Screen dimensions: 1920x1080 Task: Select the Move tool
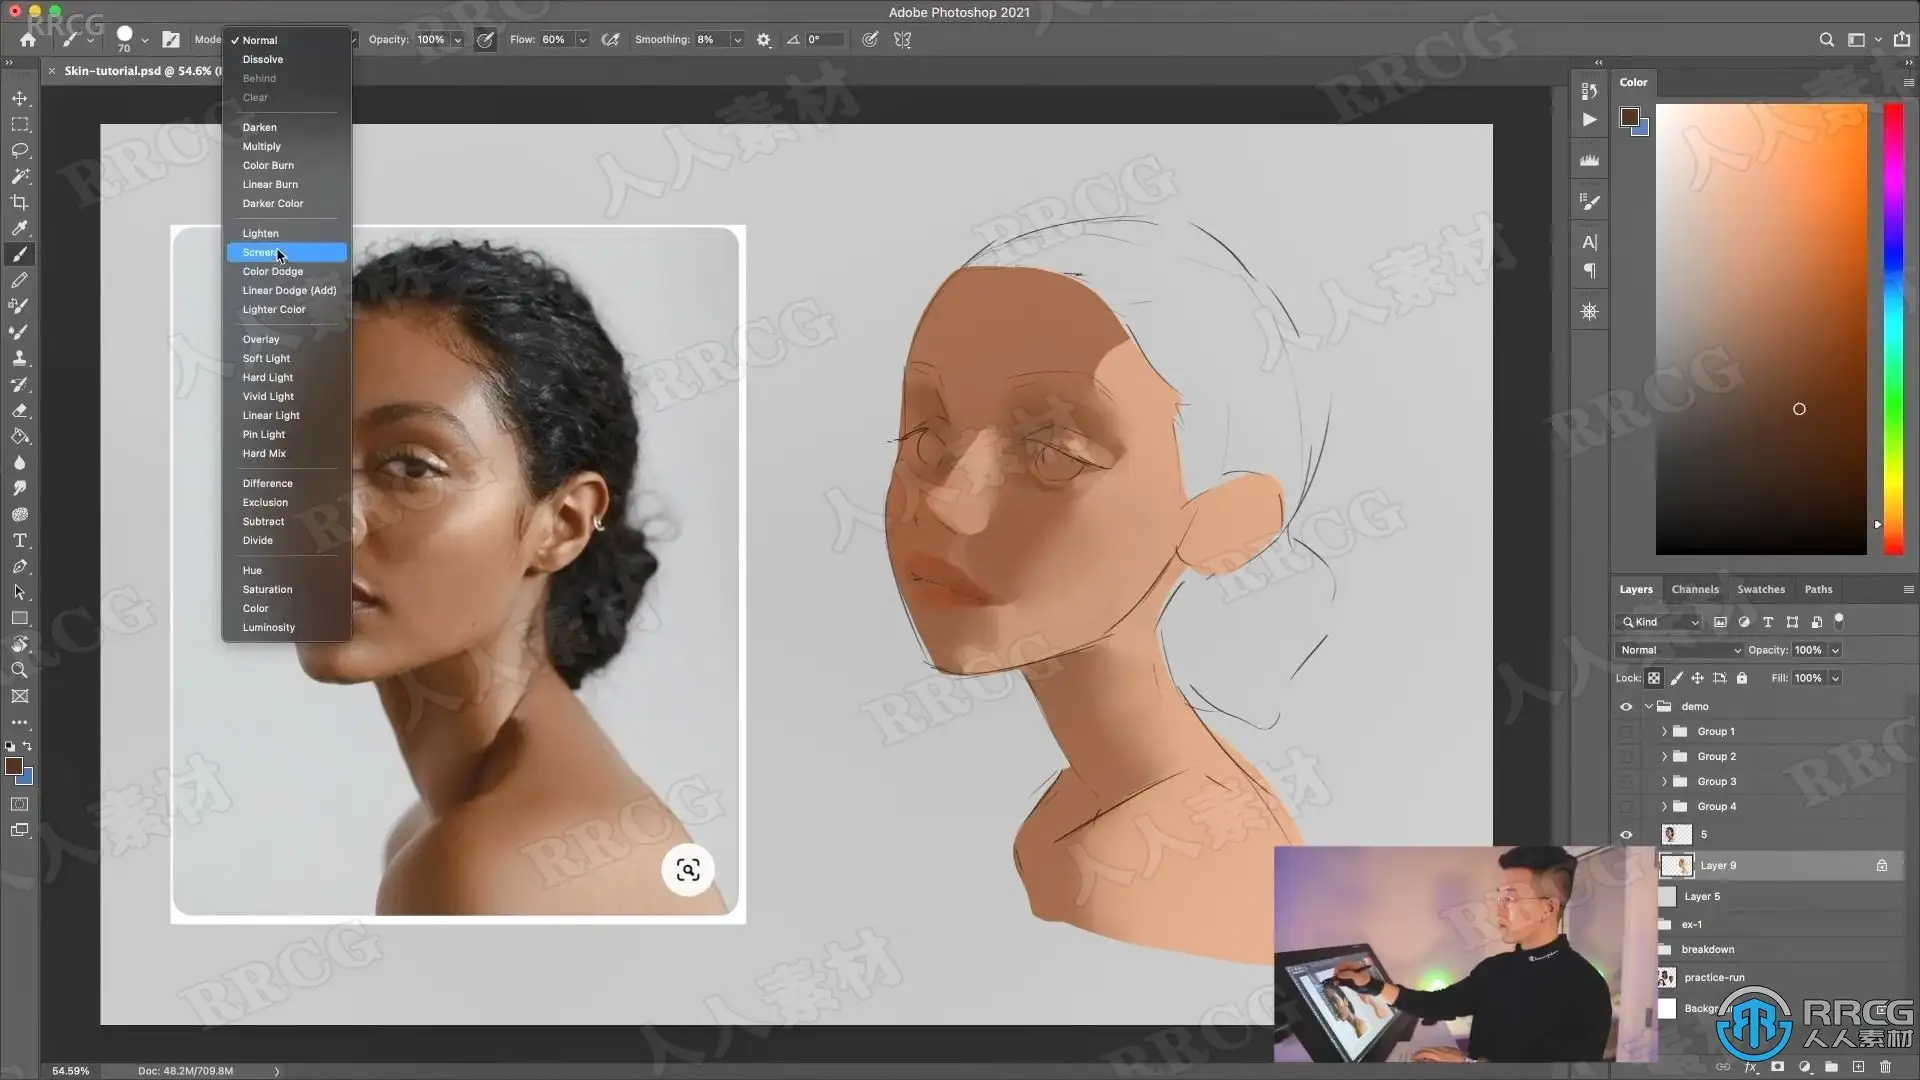(20, 98)
